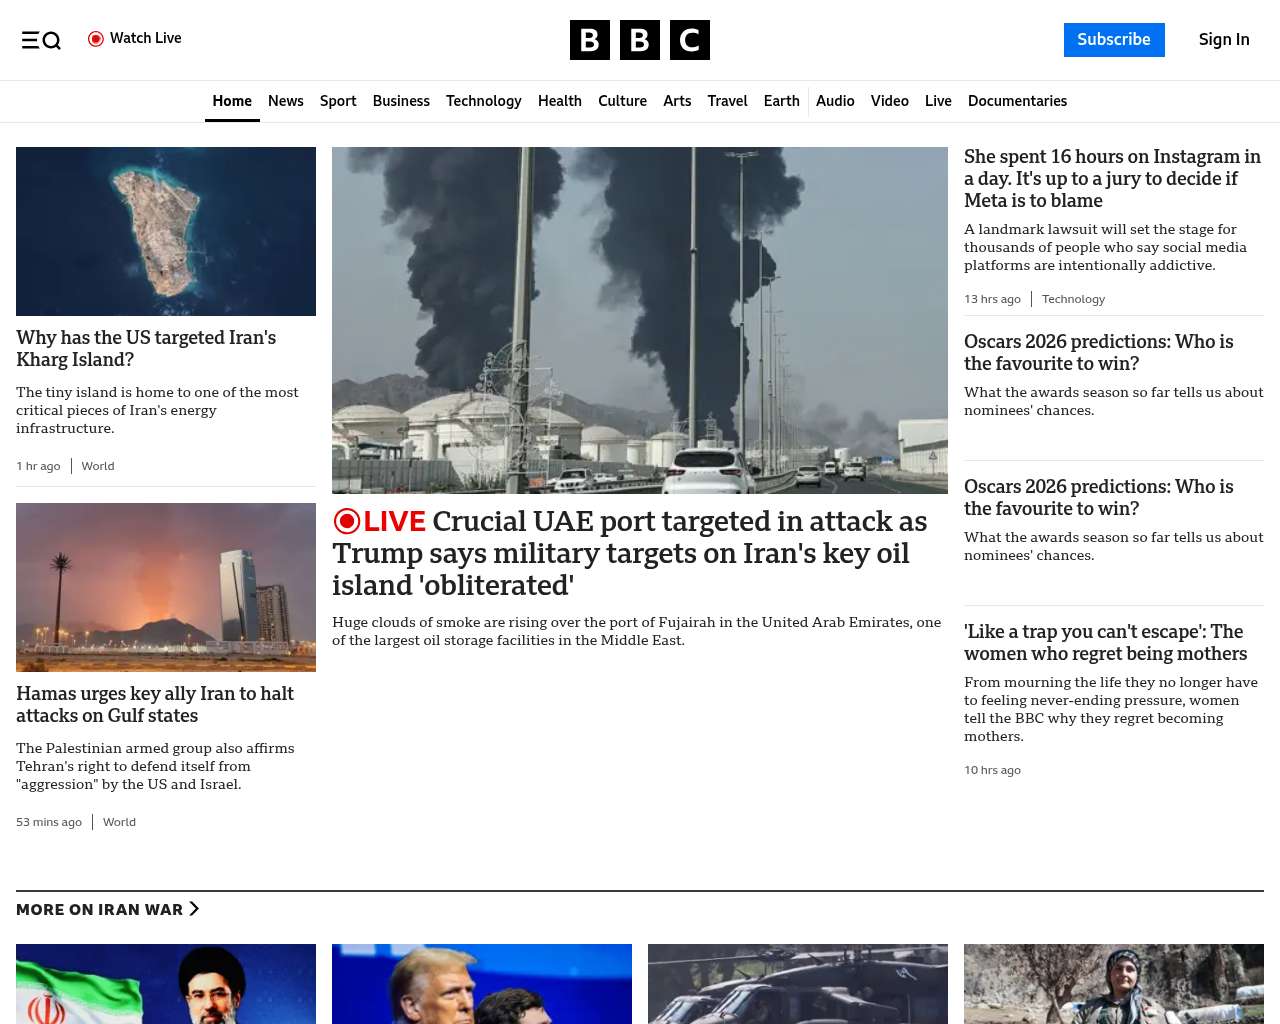Click the Gulf explosion skyline thumbnail

(166, 587)
